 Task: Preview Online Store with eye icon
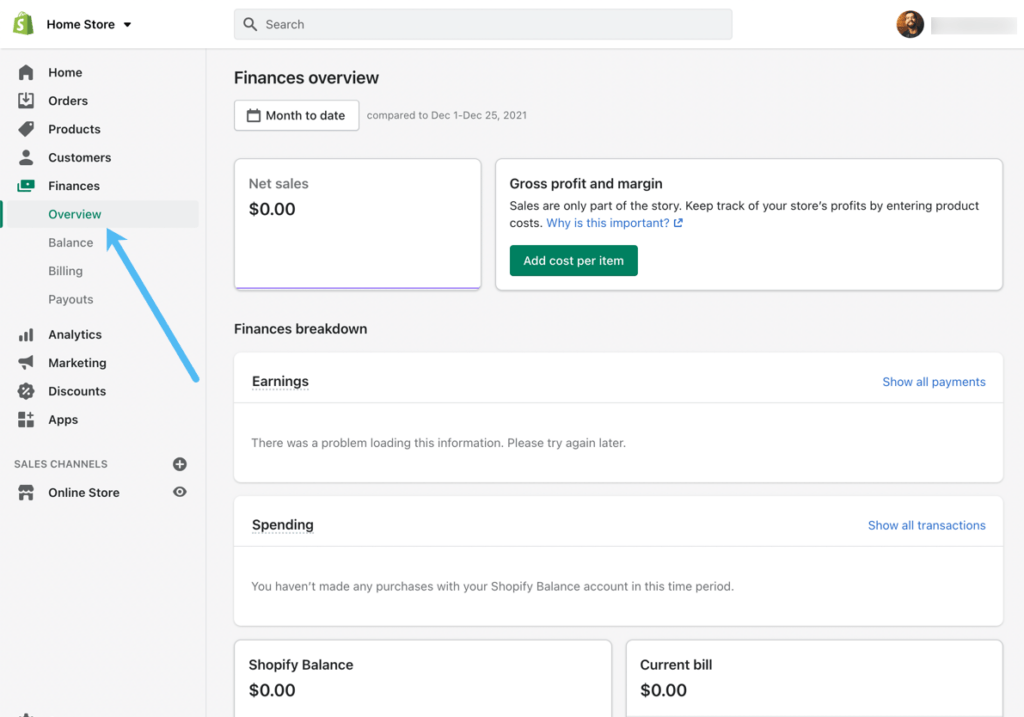click(x=180, y=492)
